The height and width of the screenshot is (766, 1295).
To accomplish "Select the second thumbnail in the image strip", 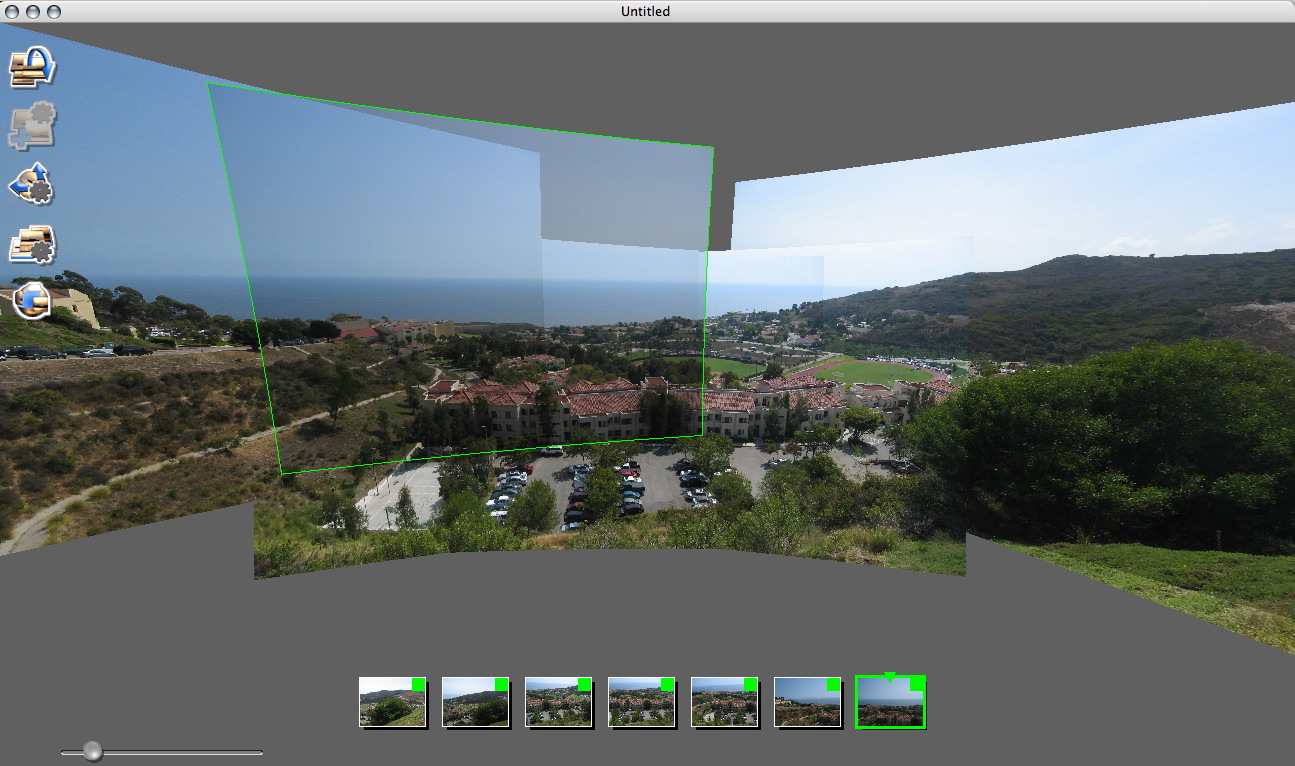I will pos(476,702).
